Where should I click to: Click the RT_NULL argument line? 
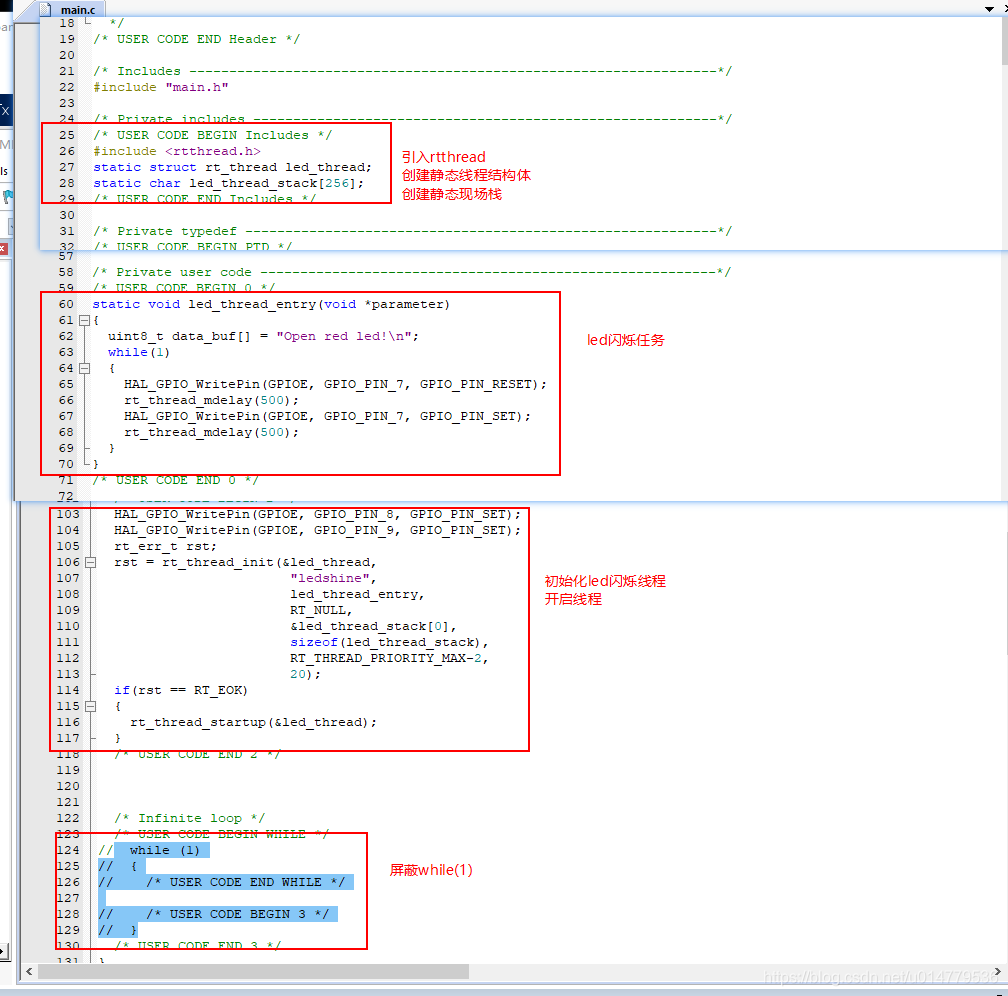click(x=321, y=610)
